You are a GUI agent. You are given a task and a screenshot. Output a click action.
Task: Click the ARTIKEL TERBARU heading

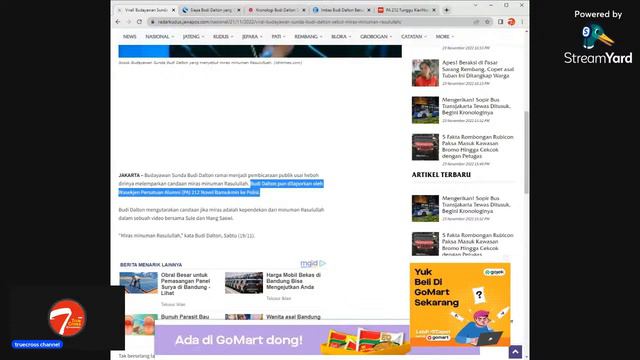tap(441, 175)
